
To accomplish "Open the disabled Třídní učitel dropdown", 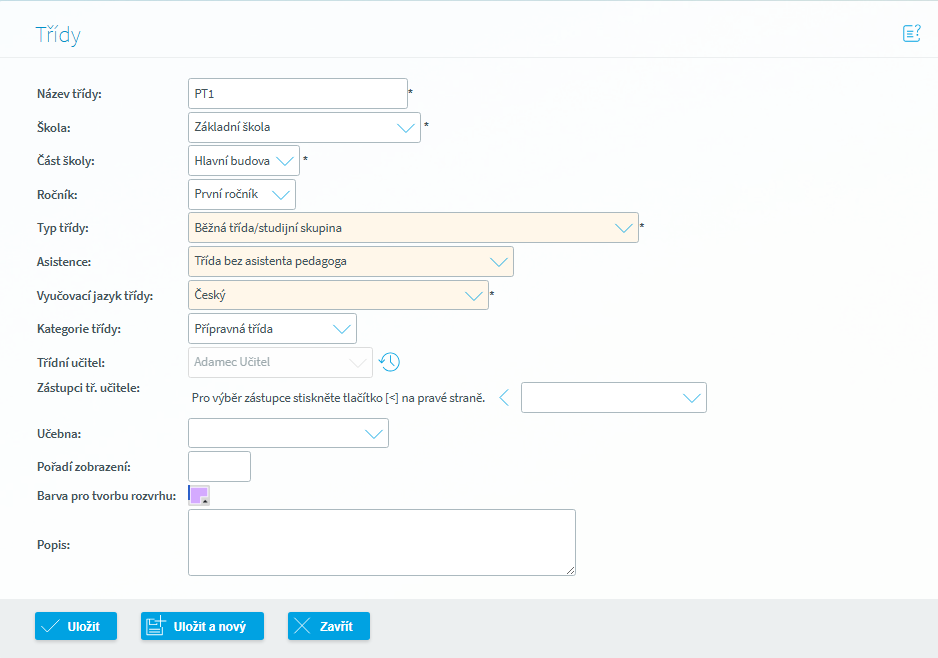I will click(280, 362).
